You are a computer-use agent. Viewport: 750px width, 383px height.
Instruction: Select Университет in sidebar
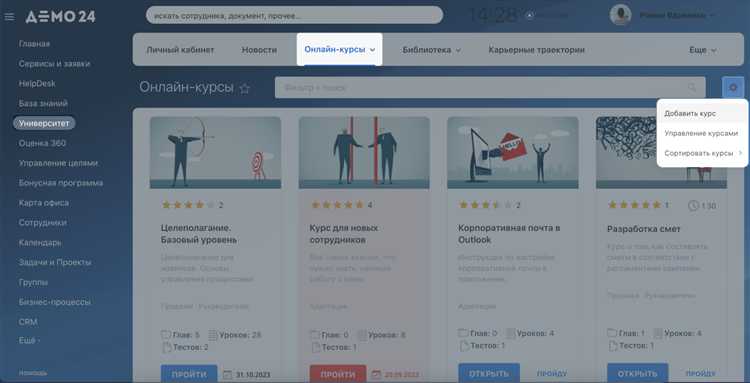[x=44, y=123]
